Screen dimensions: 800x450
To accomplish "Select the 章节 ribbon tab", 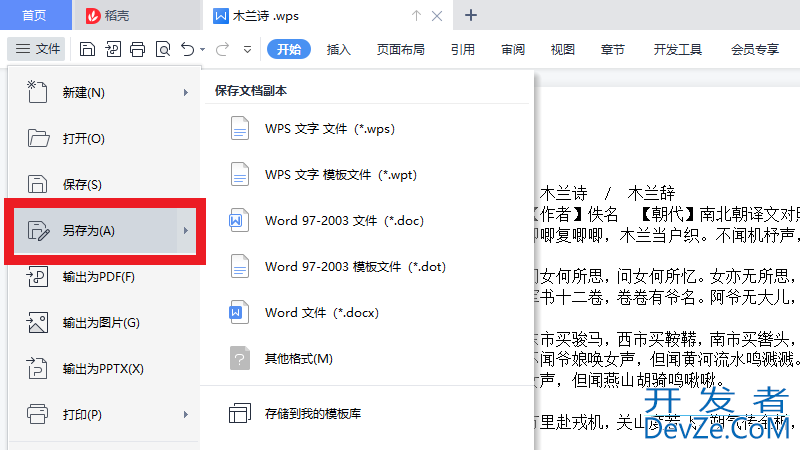I will tap(613, 49).
